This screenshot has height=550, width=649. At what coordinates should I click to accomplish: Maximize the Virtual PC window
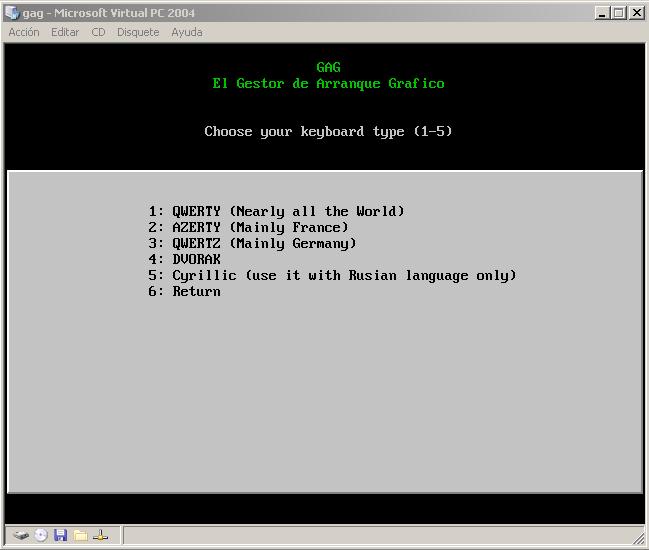[x=619, y=13]
